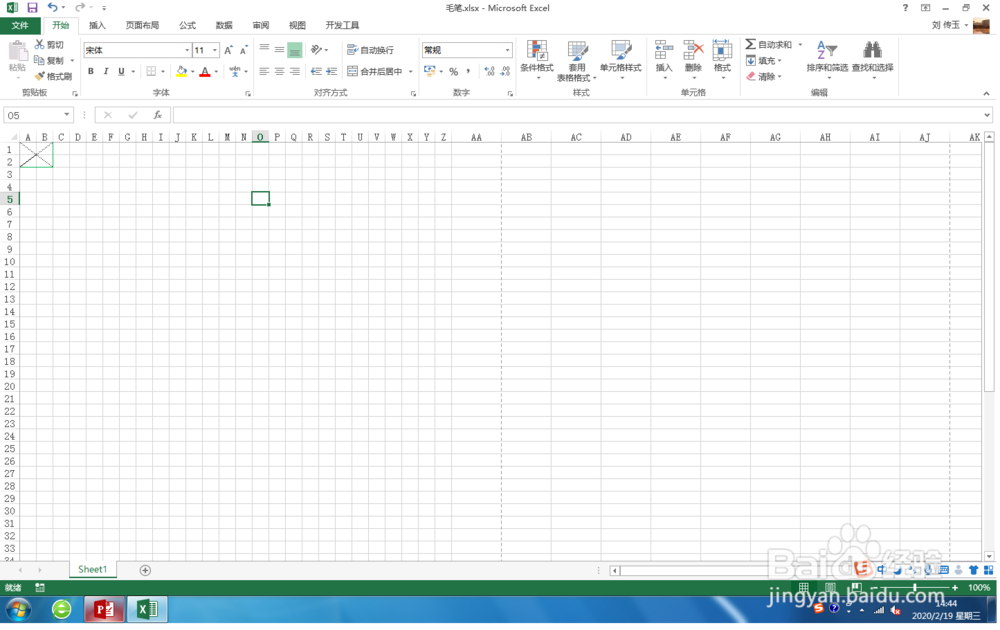
Task: Click the percent style % icon
Action: click(453, 71)
